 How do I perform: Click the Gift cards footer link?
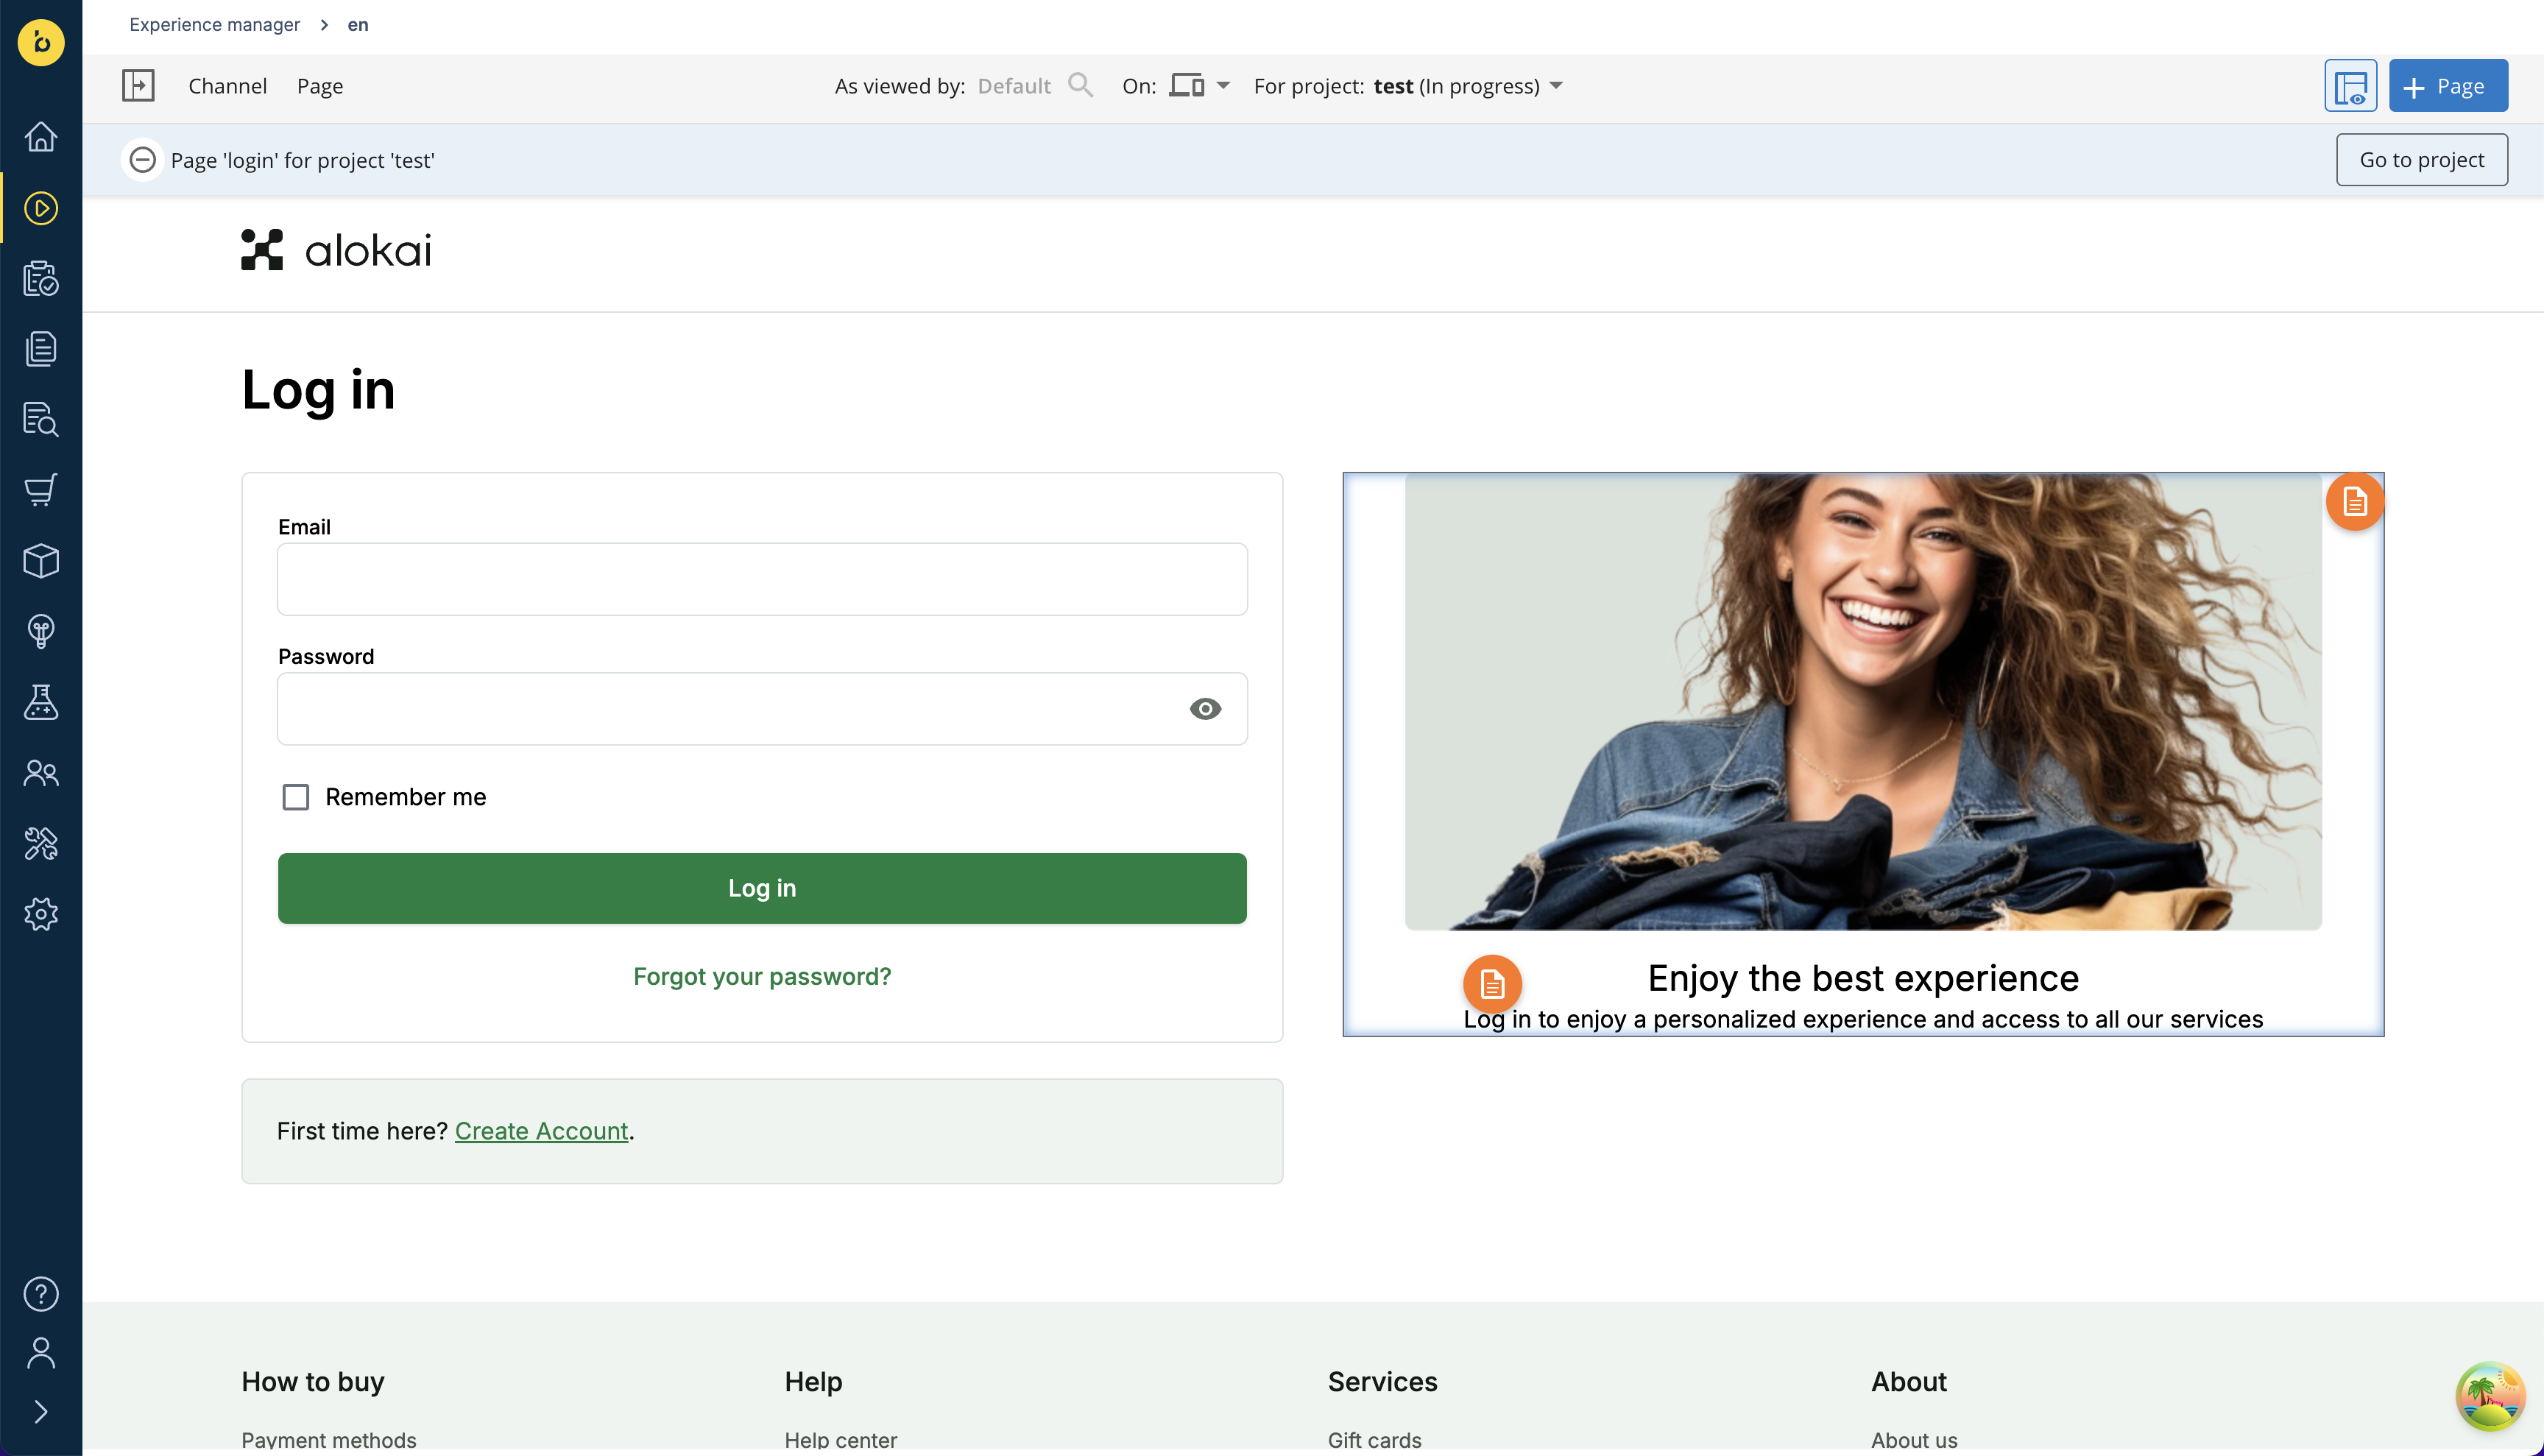[x=1374, y=1440]
